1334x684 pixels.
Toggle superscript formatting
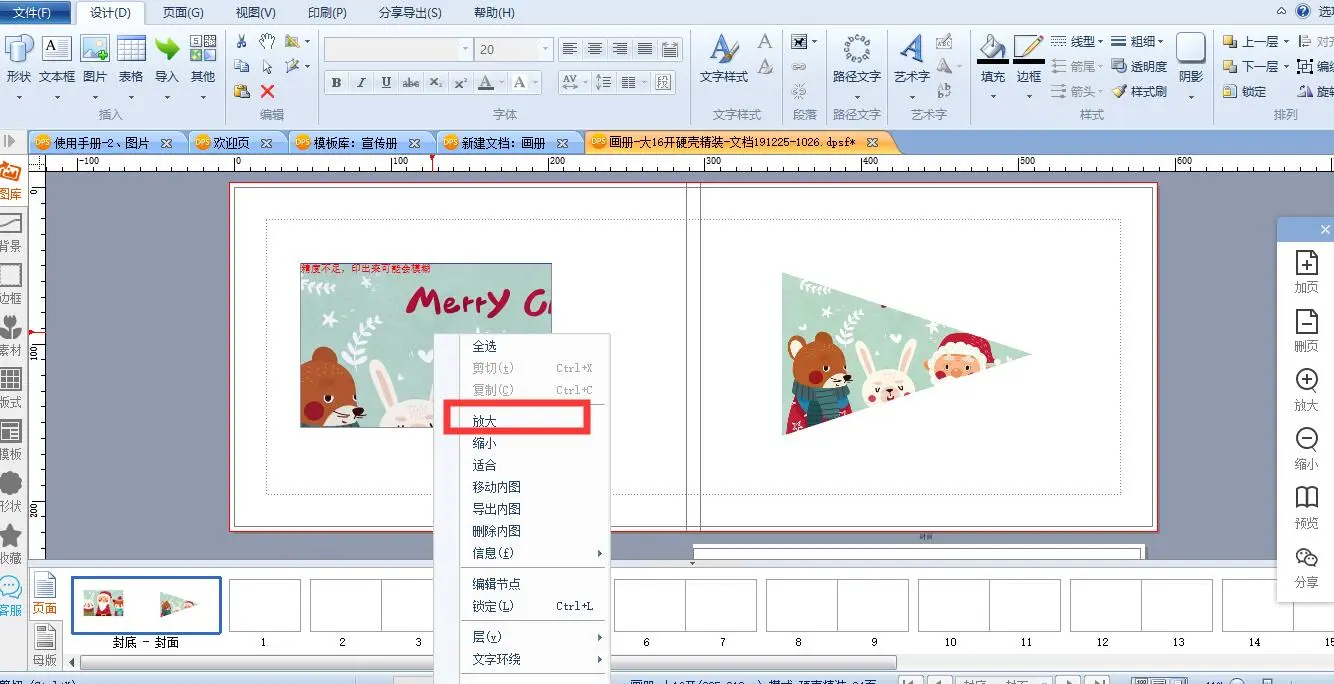click(460, 83)
